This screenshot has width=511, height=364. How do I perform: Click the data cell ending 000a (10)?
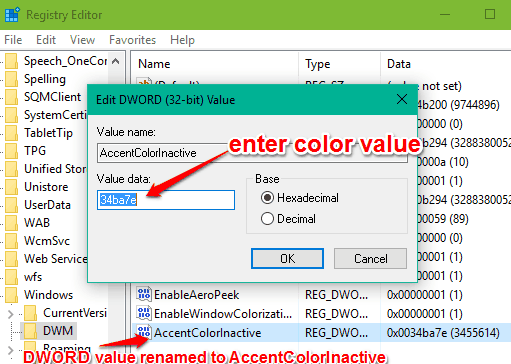tap(443, 162)
